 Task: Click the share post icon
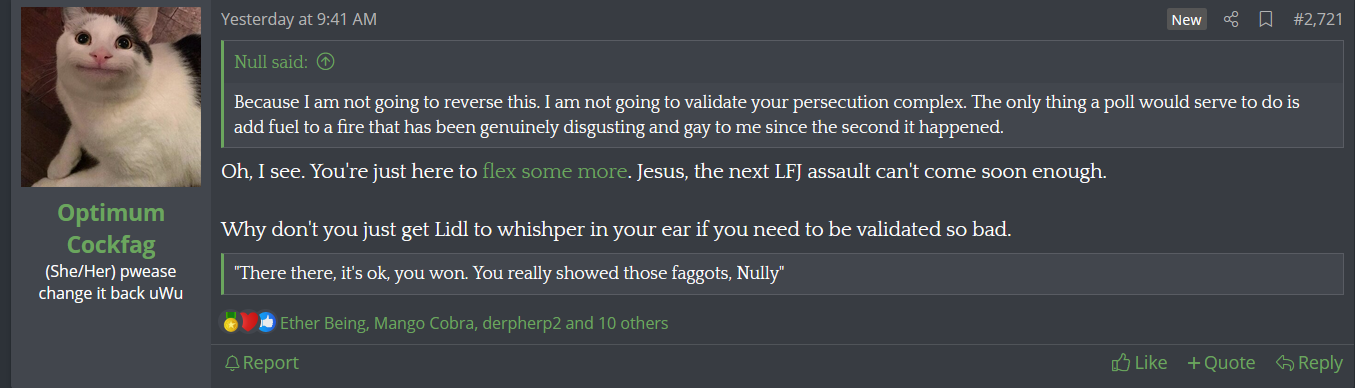pos(1231,20)
